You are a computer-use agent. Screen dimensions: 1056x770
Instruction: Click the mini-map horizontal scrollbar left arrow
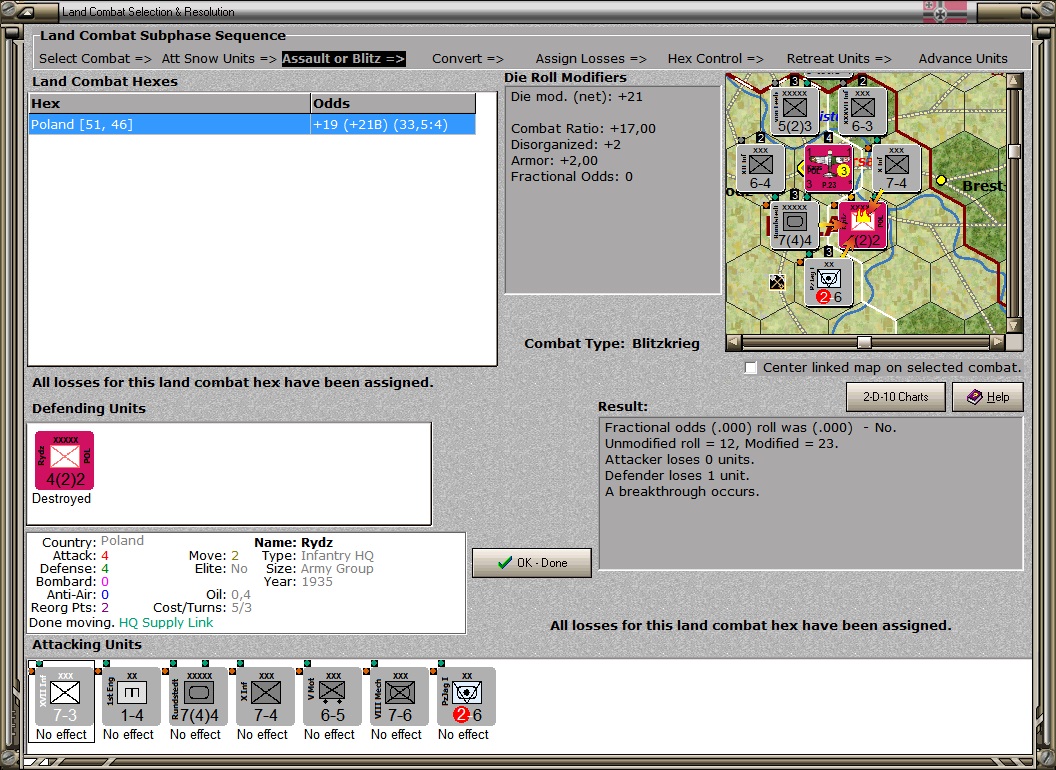734,342
